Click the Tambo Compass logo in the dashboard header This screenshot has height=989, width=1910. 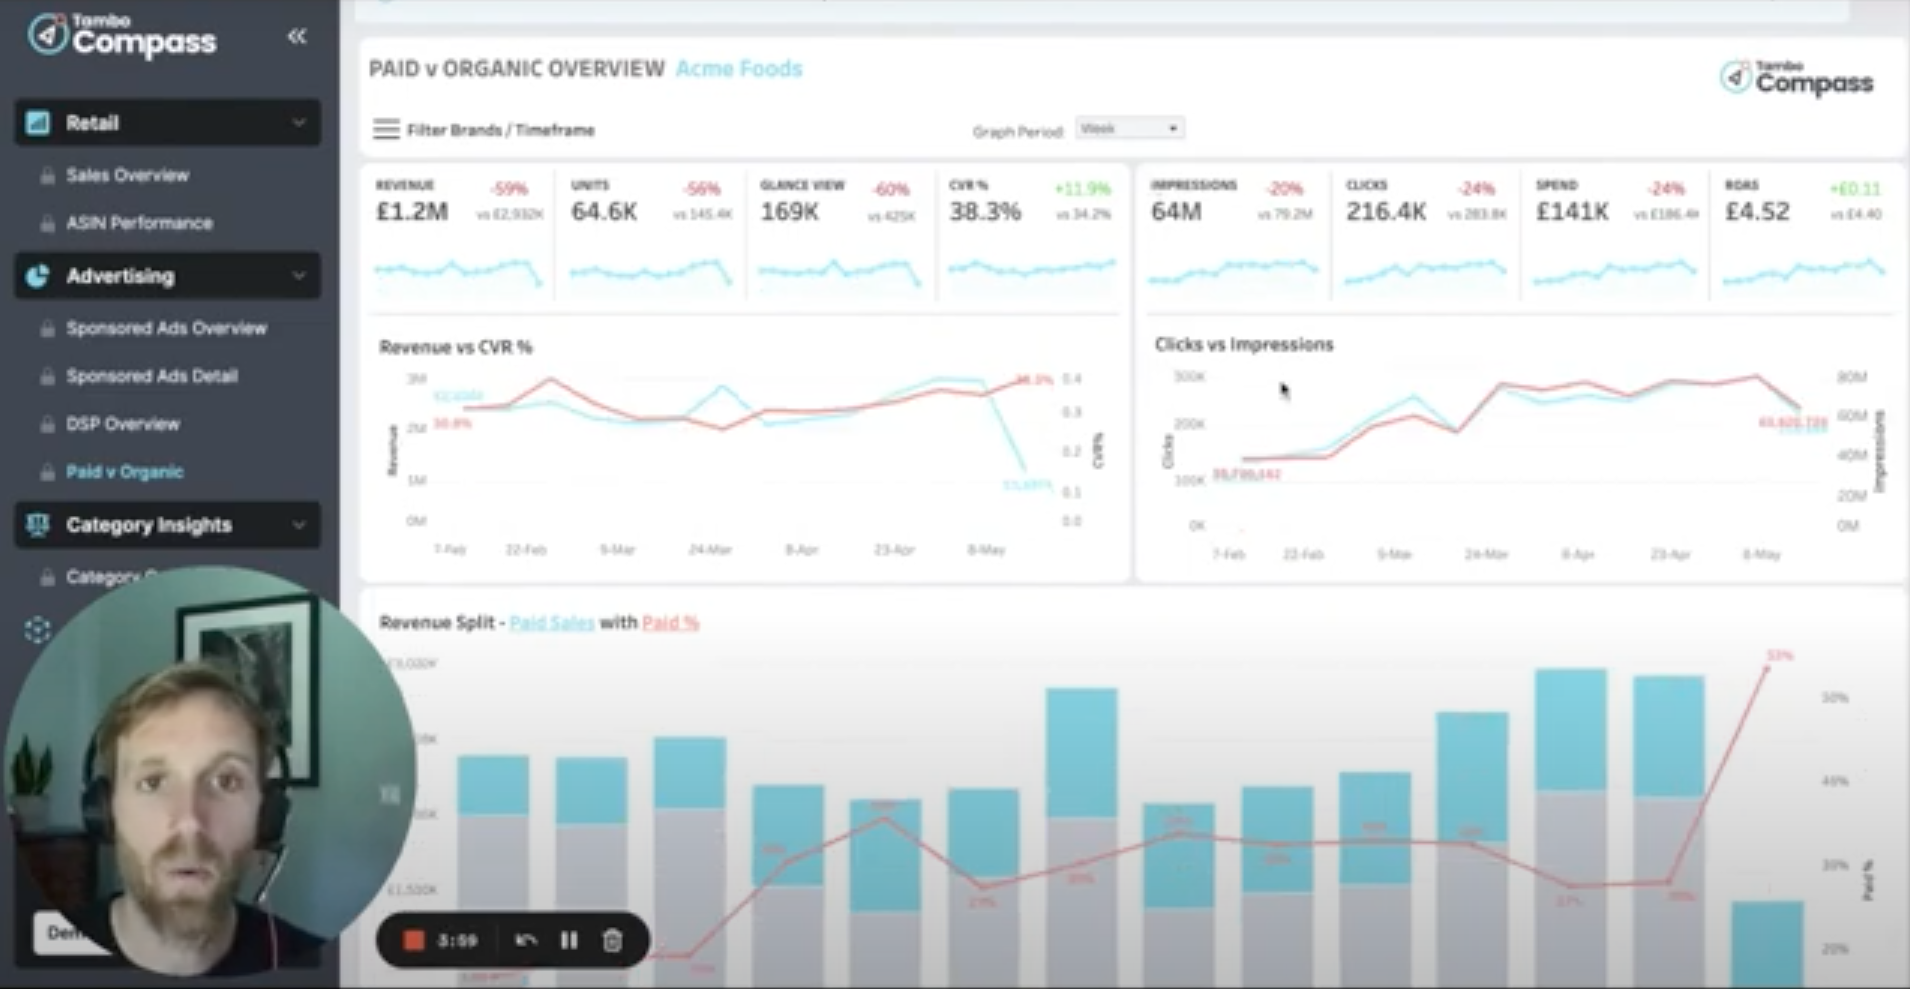(1797, 79)
